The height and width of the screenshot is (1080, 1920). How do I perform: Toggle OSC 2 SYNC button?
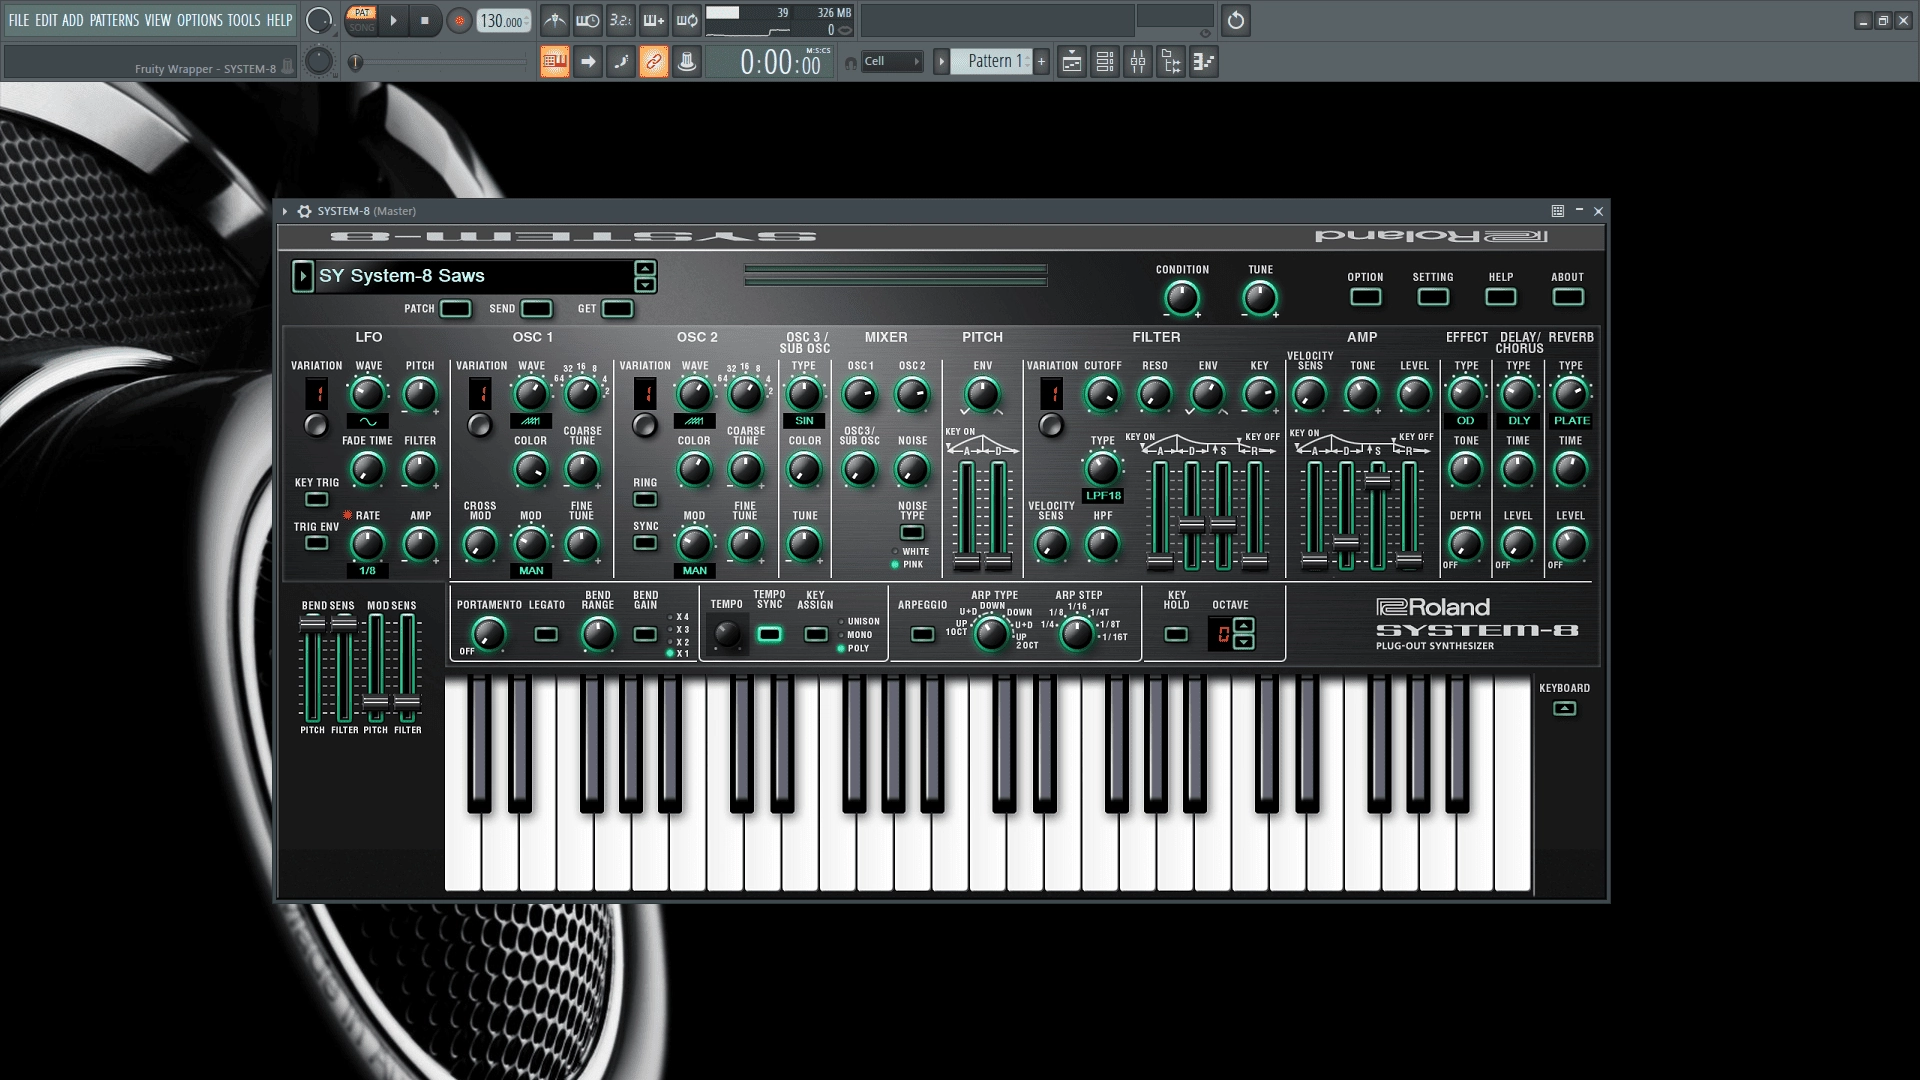[645, 543]
